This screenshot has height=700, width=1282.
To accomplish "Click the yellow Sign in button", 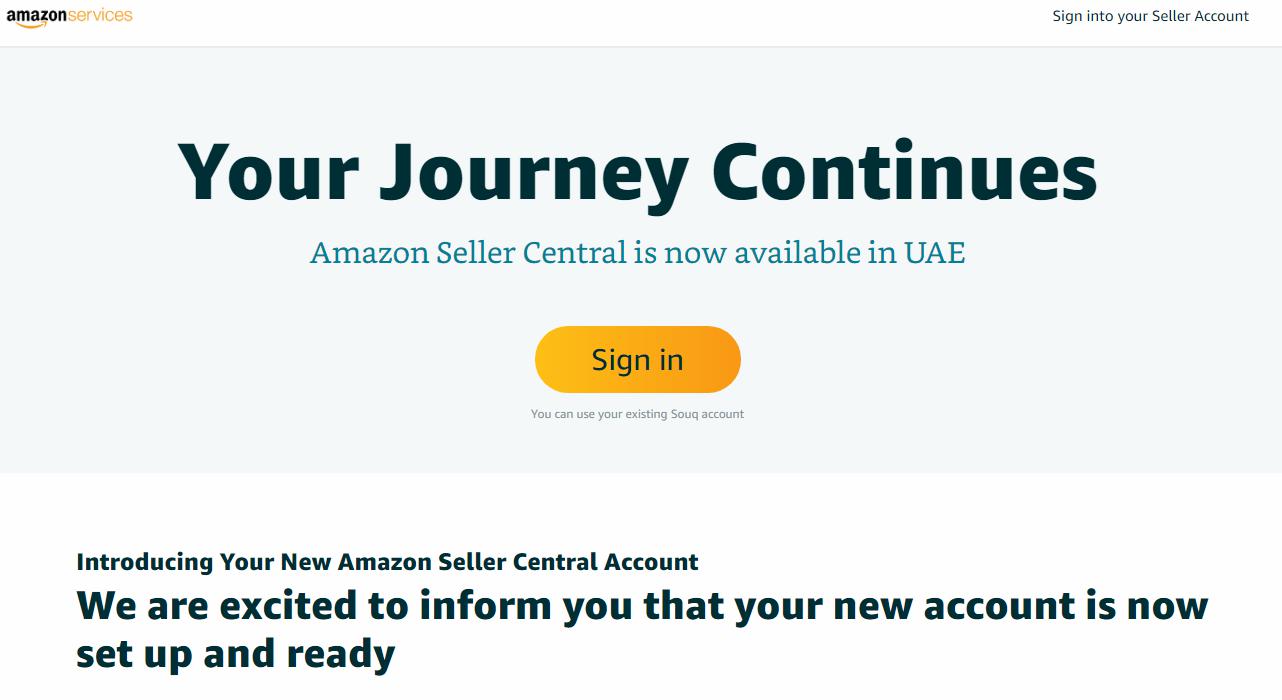I will (637, 359).
